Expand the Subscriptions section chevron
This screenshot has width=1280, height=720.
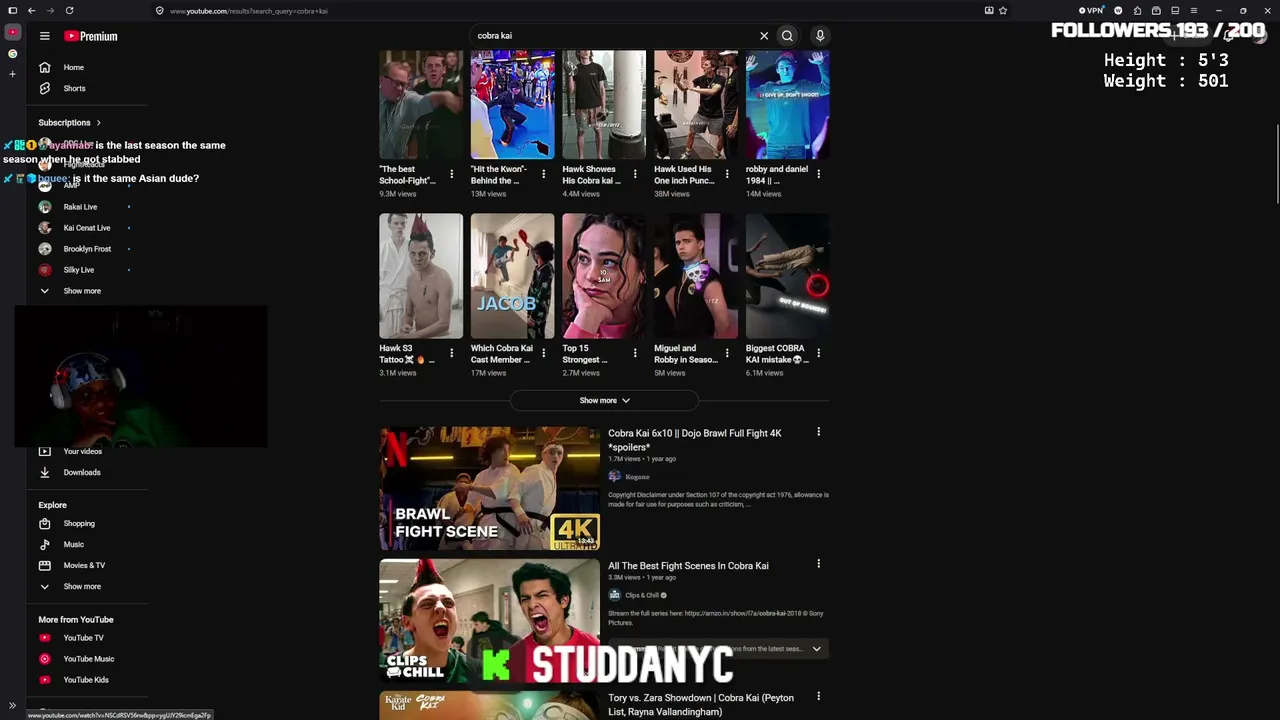click(98, 123)
